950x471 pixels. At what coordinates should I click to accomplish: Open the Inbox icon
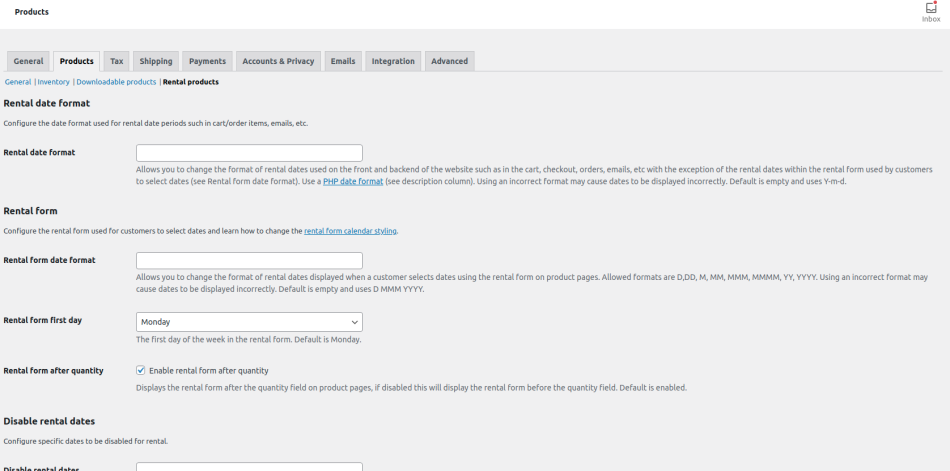931,11
